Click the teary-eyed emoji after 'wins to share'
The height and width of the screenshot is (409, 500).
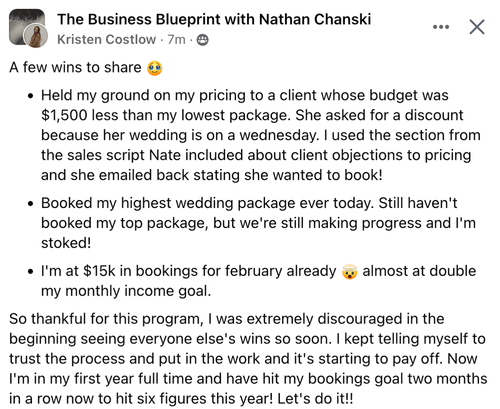[x=155, y=68]
